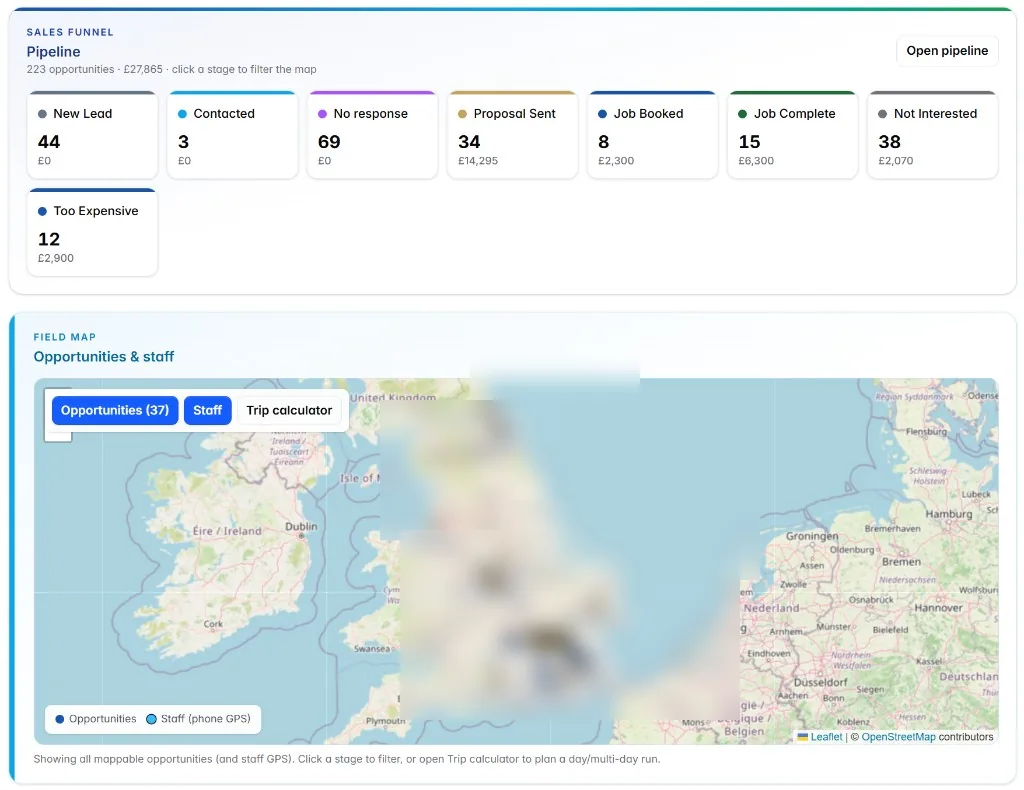Screen dimensions: 1024x790
Task: Click the £2,900 Too Expensive value
Action: 56,258
